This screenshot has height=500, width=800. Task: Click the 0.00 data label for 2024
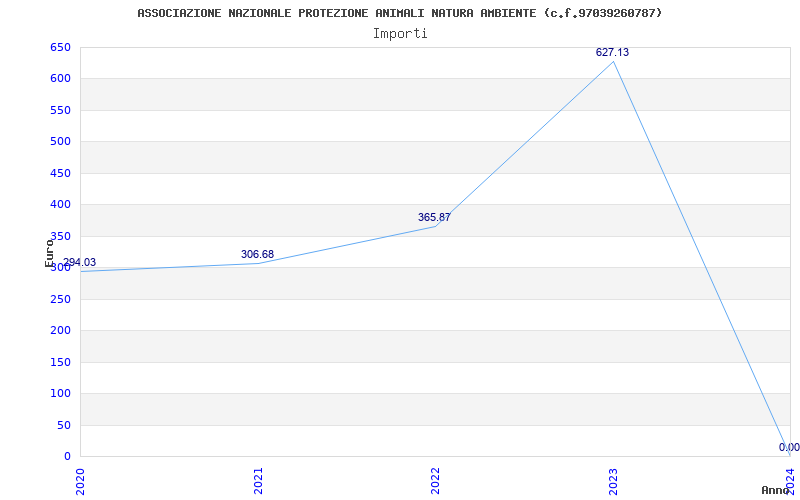[x=789, y=447]
